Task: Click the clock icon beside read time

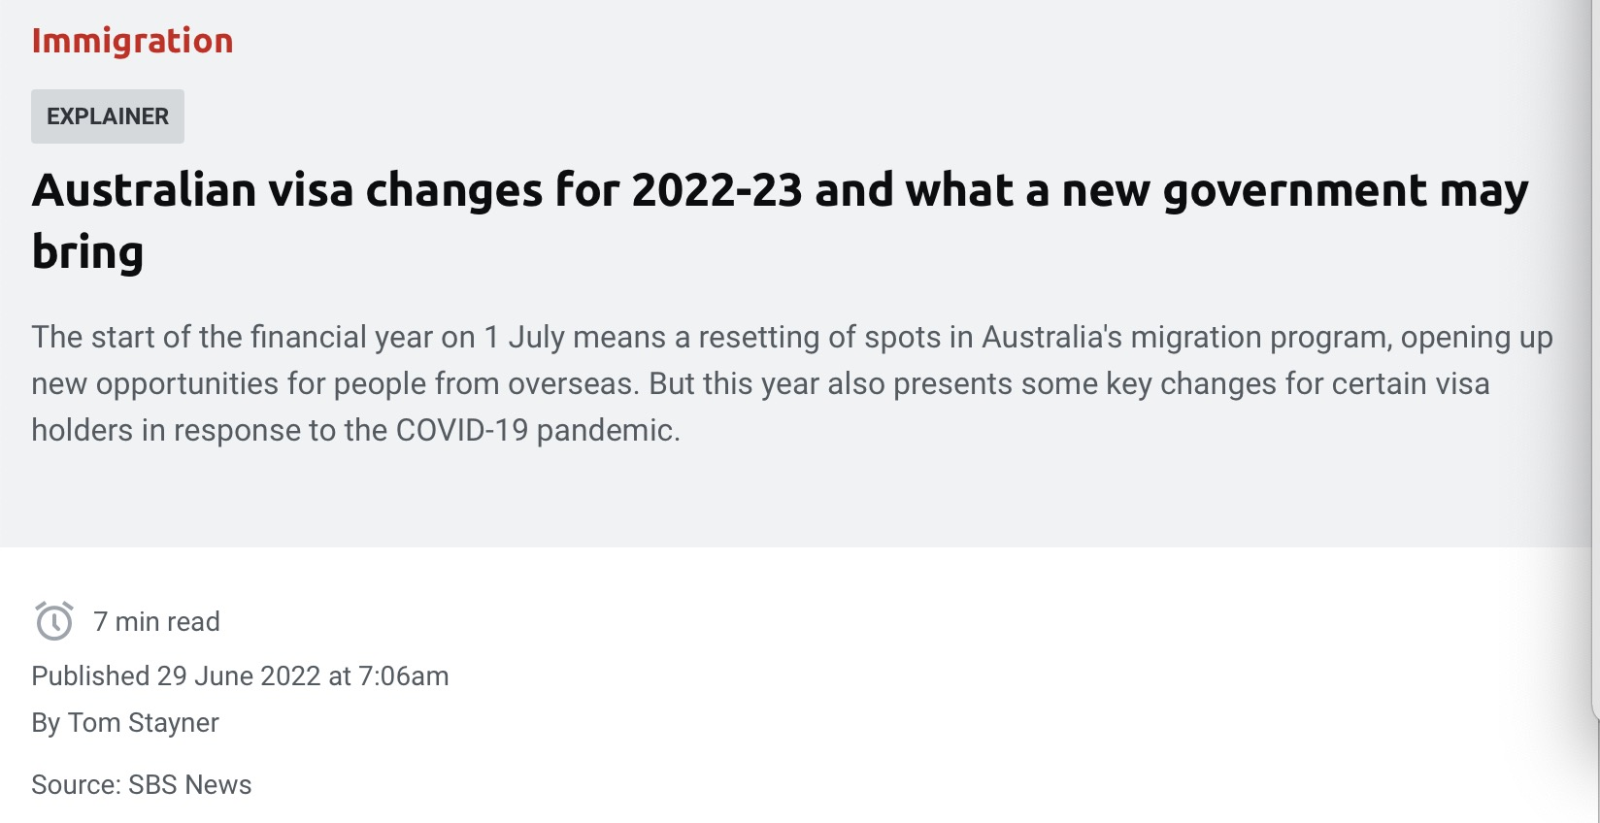Action: (x=54, y=621)
